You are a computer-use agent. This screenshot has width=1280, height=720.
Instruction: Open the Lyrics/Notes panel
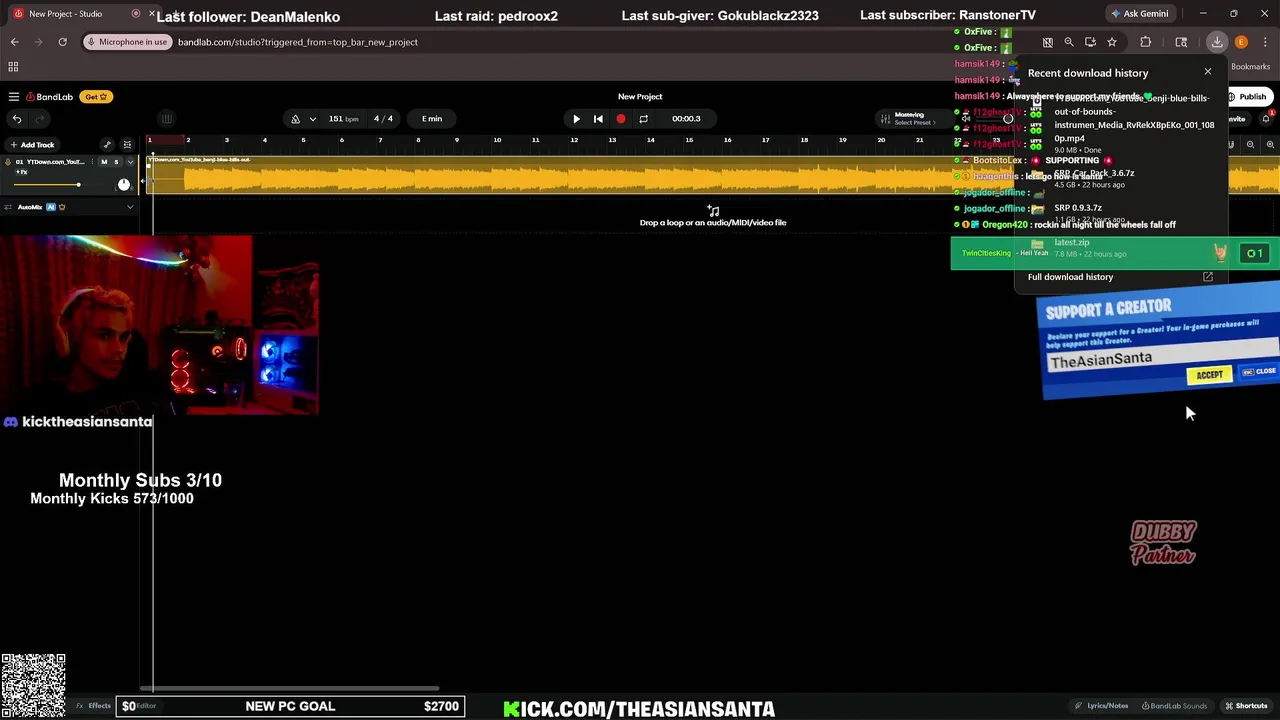(x=1102, y=706)
